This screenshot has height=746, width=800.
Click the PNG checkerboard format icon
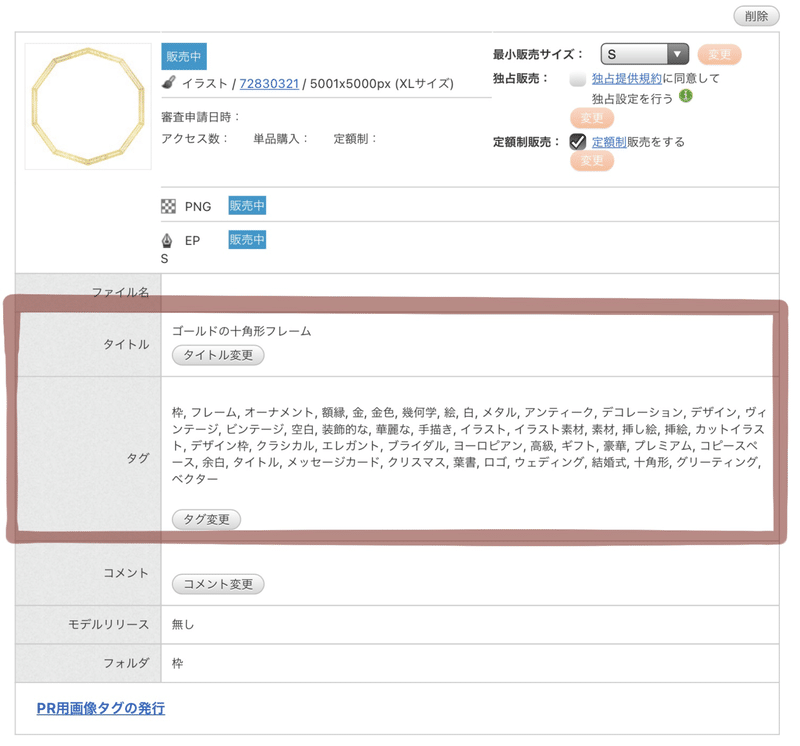point(168,206)
